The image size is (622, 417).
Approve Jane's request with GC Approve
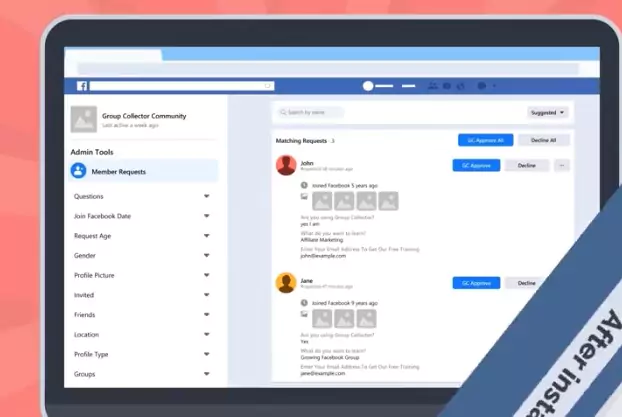point(476,283)
